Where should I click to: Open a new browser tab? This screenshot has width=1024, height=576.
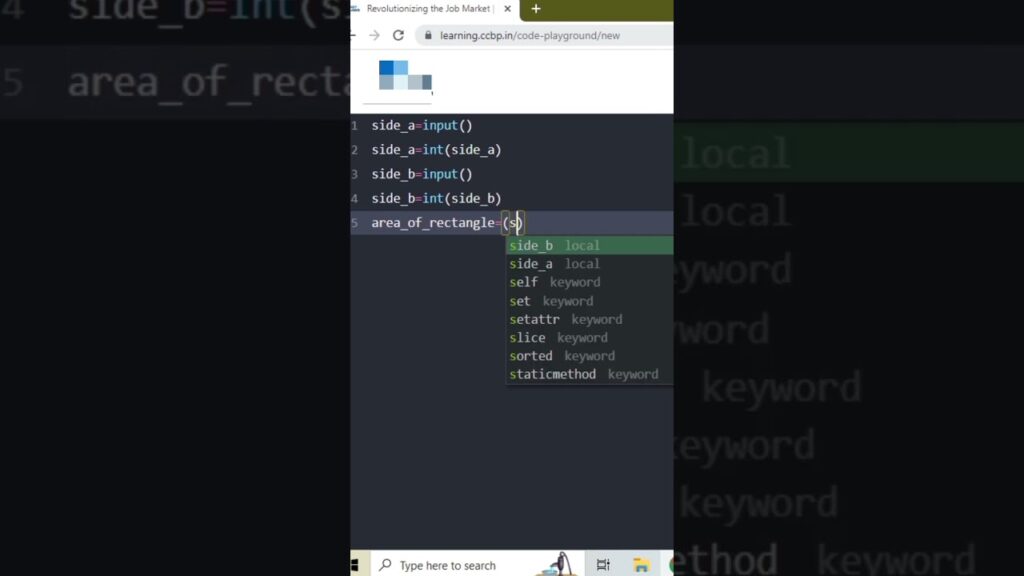536,9
